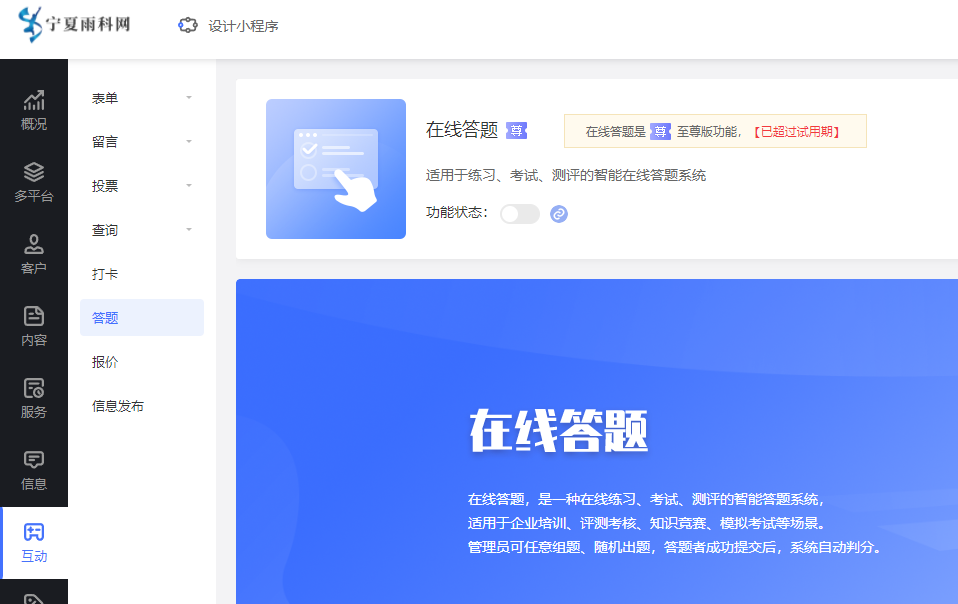Open the 信息 messages sidebar icon
This screenshot has width=958, height=604.
[x=34, y=471]
